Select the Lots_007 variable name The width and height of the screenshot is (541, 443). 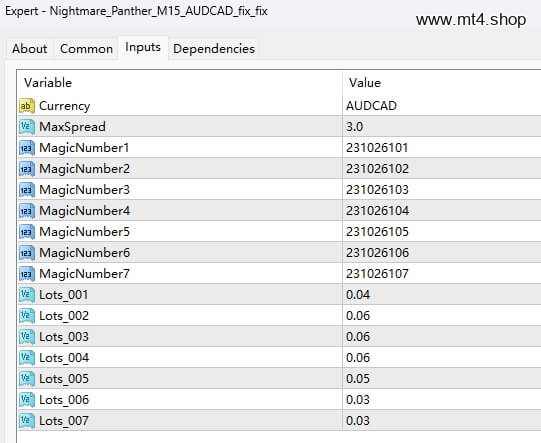(64, 421)
